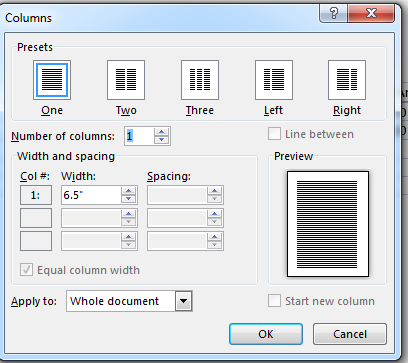Click Whole document combo box text
408x363 pixels.
click(114, 301)
